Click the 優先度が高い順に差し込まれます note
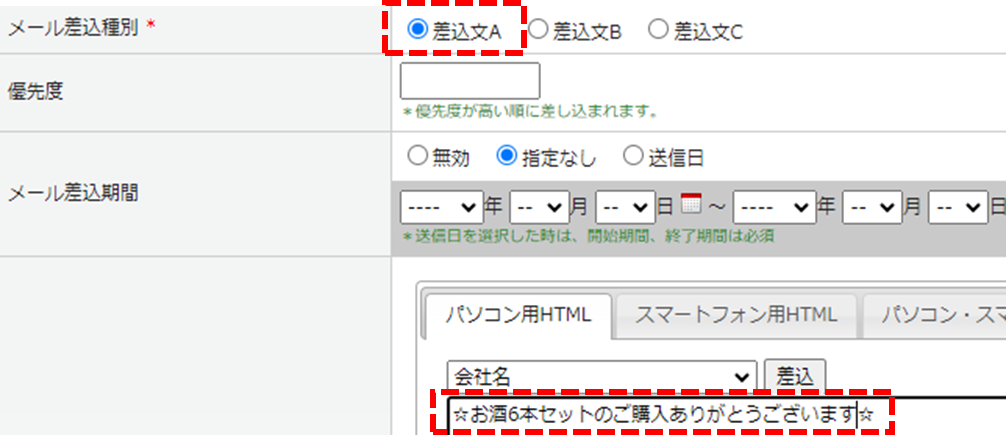 (530, 112)
